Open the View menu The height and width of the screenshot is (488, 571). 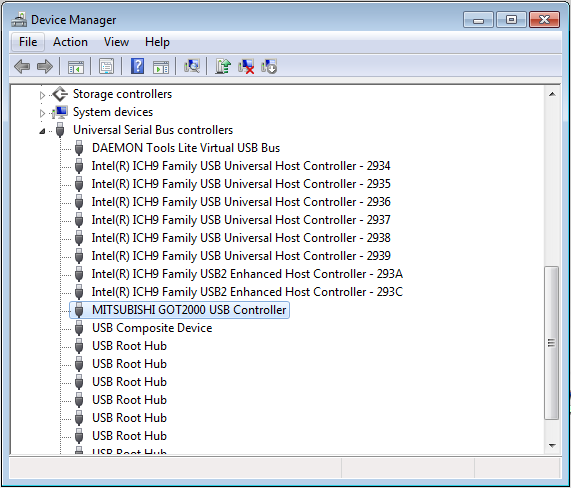(116, 42)
